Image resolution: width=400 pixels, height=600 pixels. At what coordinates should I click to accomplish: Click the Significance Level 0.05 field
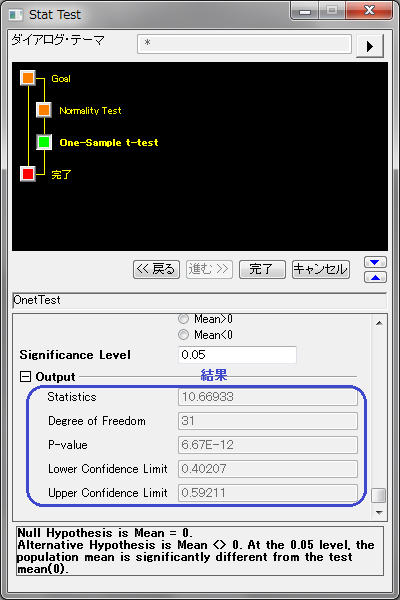(237, 355)
